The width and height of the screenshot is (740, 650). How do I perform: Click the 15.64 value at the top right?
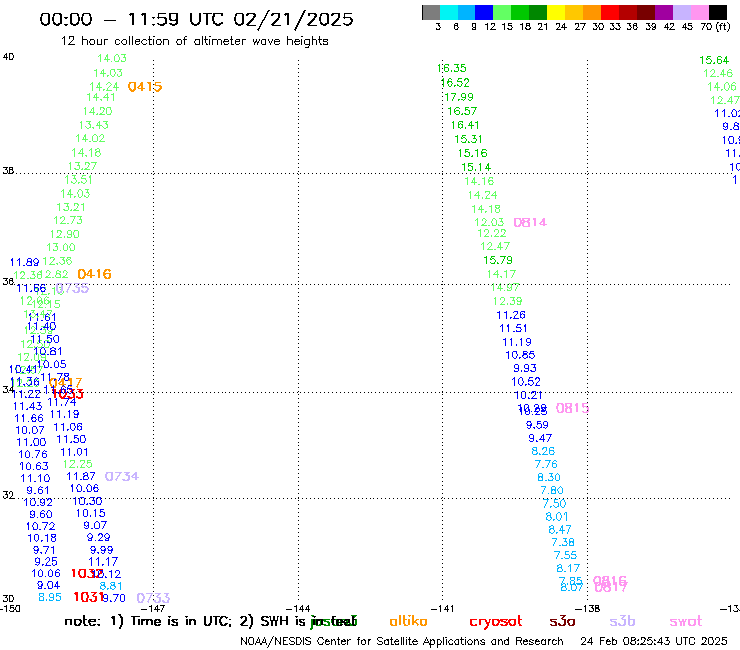[x=714, y=60]
